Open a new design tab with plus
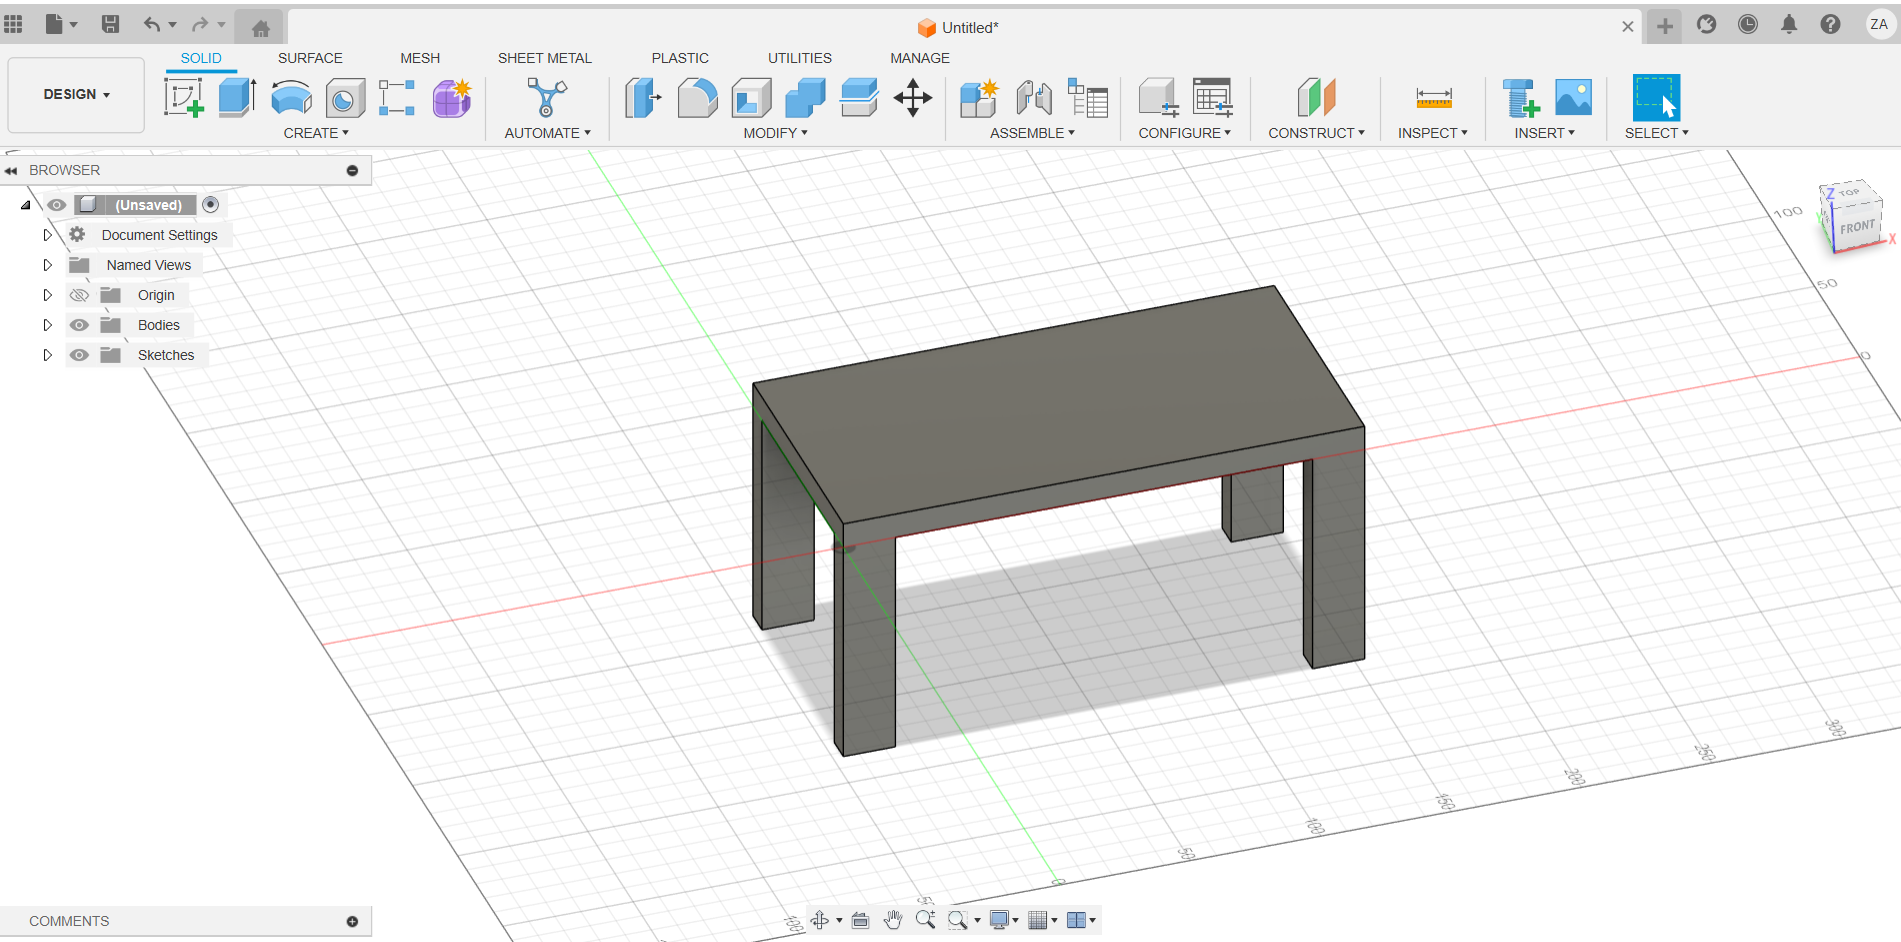This screenshot has width=1901, height=942. [1664, 26]
